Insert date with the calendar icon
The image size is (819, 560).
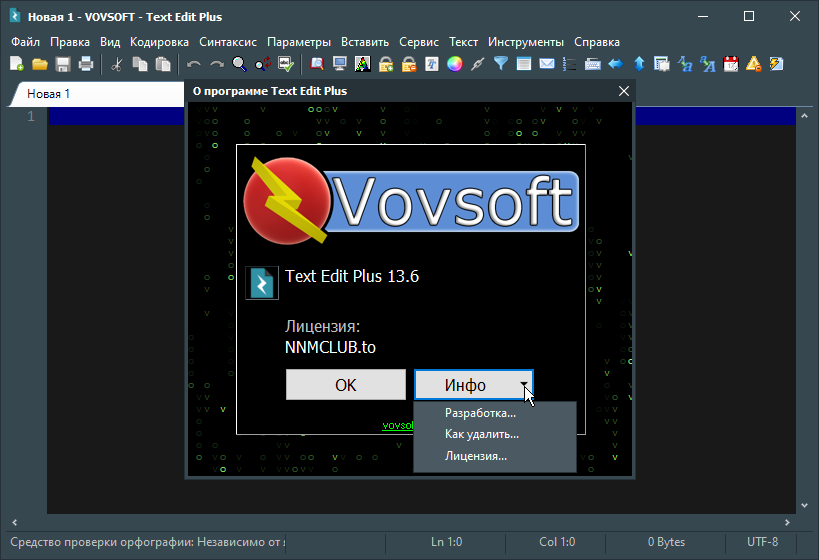coord(731,64)
